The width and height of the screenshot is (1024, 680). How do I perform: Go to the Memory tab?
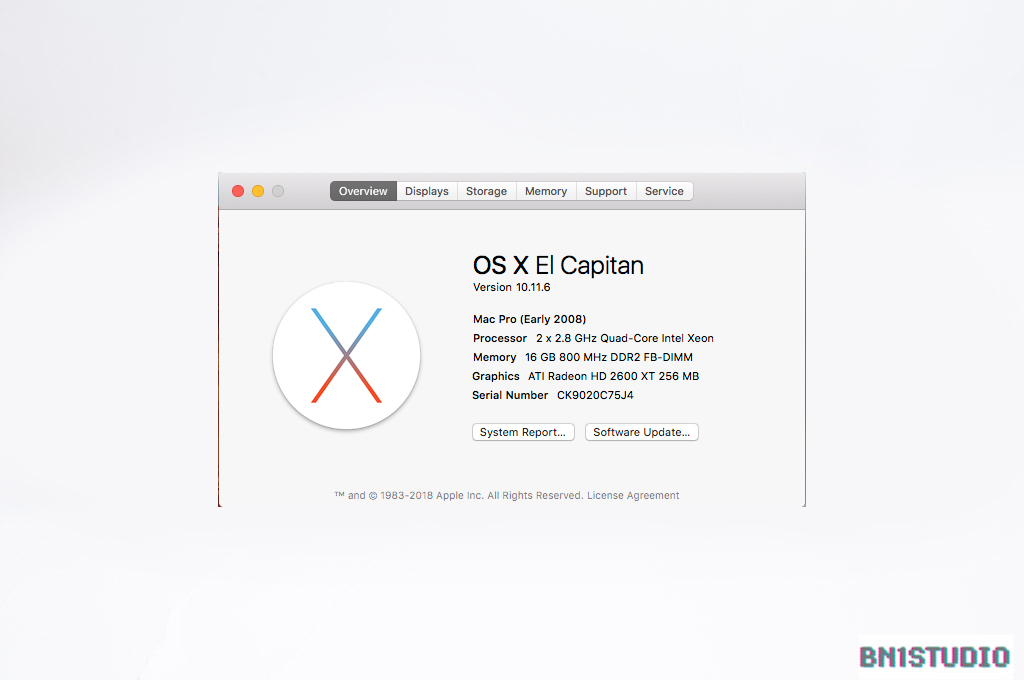click(x=546, y=191)
